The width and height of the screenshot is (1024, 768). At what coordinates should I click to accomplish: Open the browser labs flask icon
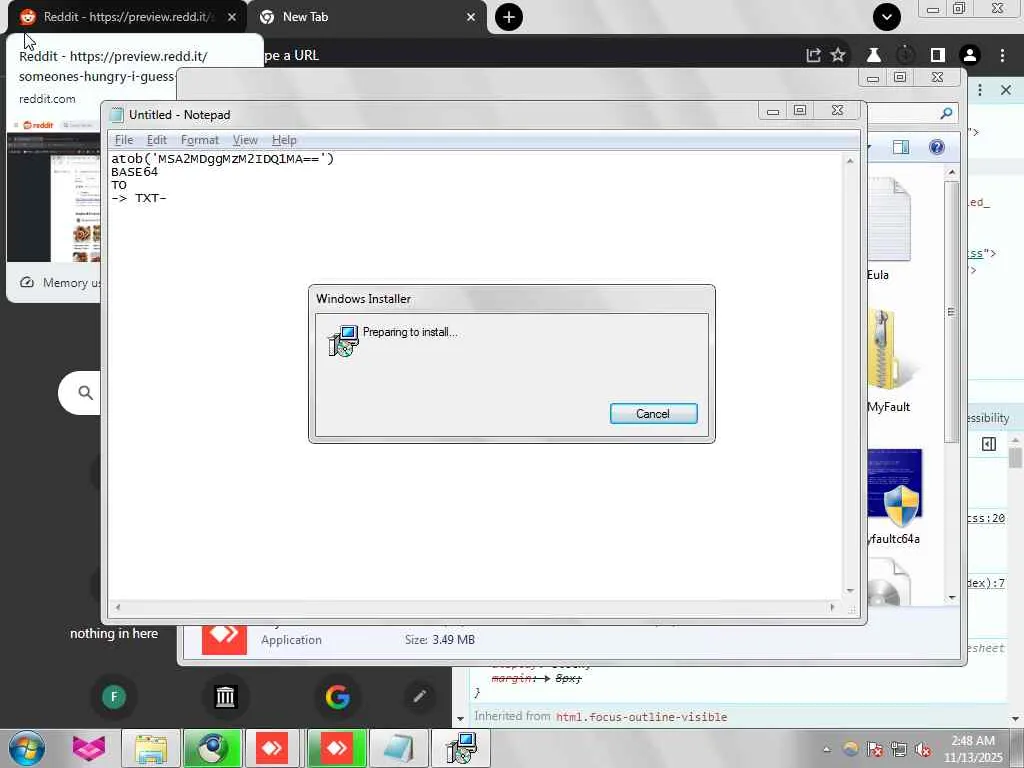(873, 55)
